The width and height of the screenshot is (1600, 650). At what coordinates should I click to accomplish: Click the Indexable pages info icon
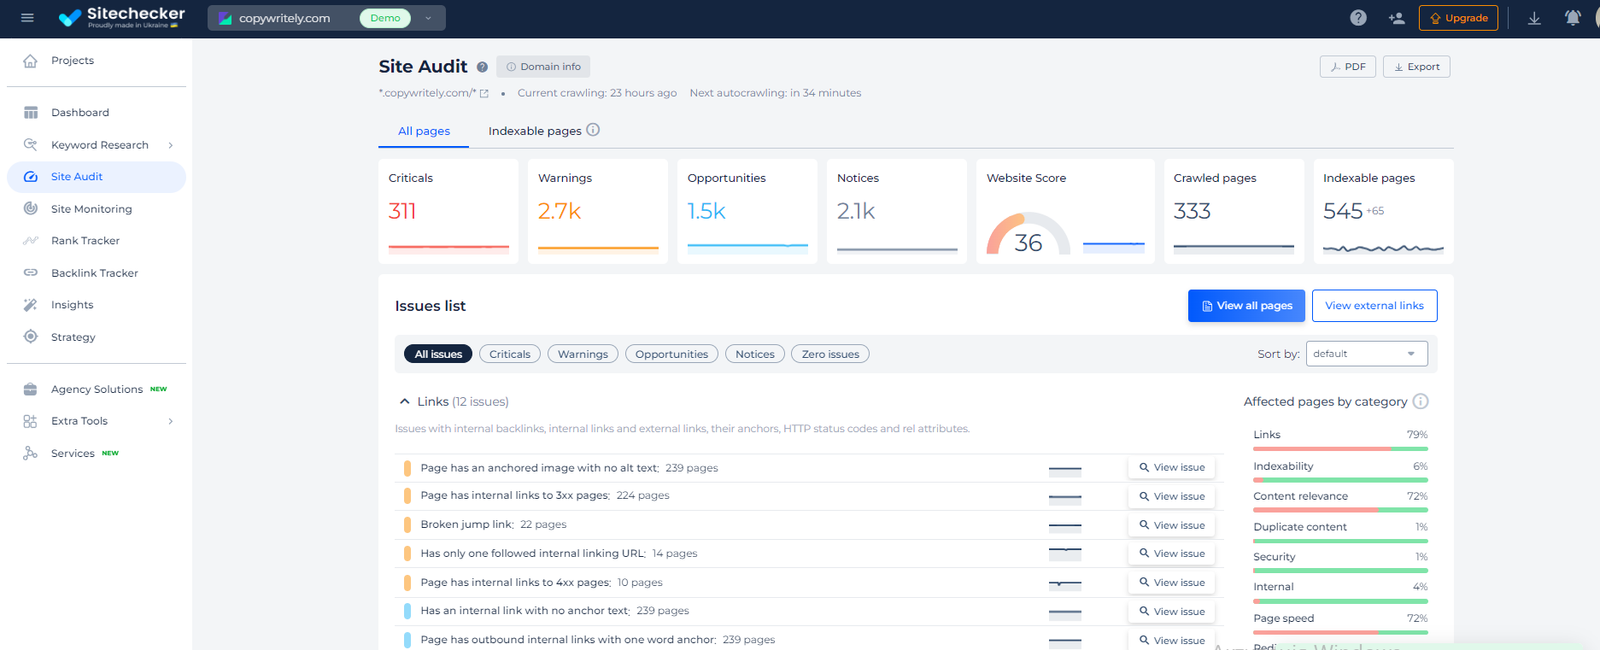(593, 130)
